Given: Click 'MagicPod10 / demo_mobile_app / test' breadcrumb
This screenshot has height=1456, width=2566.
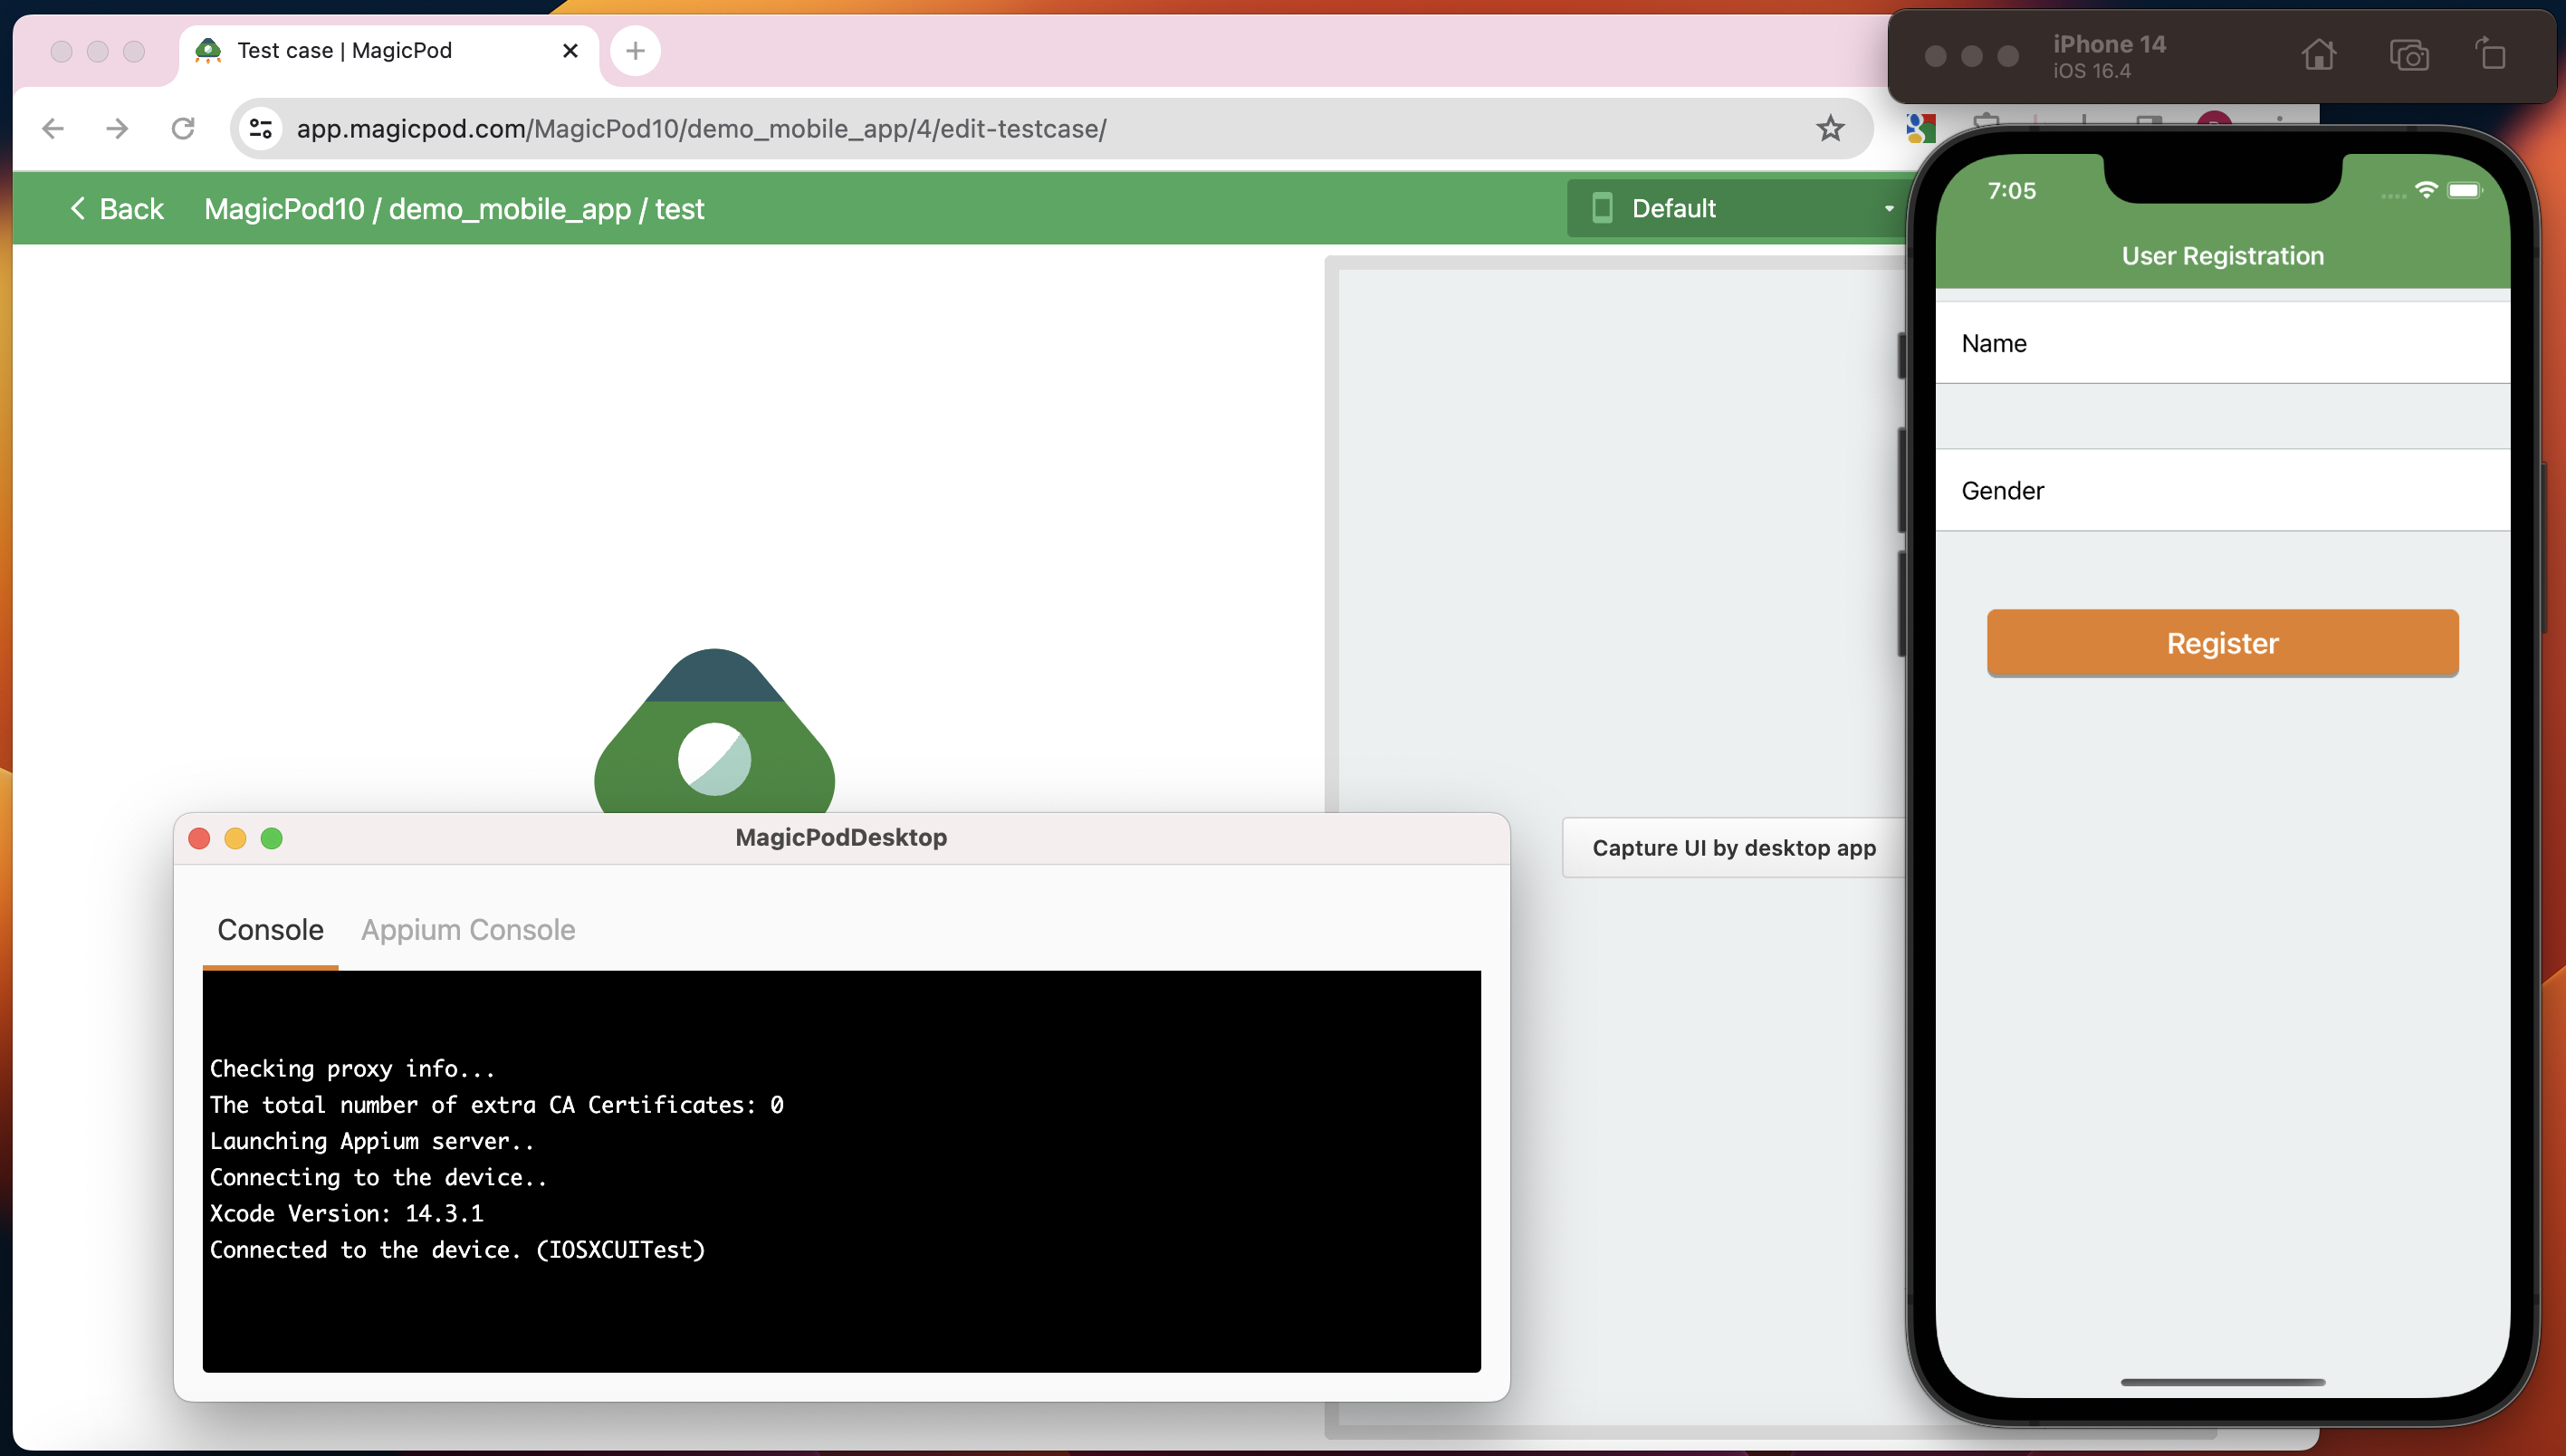Looking at the screenshot, I should coord(454,208).
